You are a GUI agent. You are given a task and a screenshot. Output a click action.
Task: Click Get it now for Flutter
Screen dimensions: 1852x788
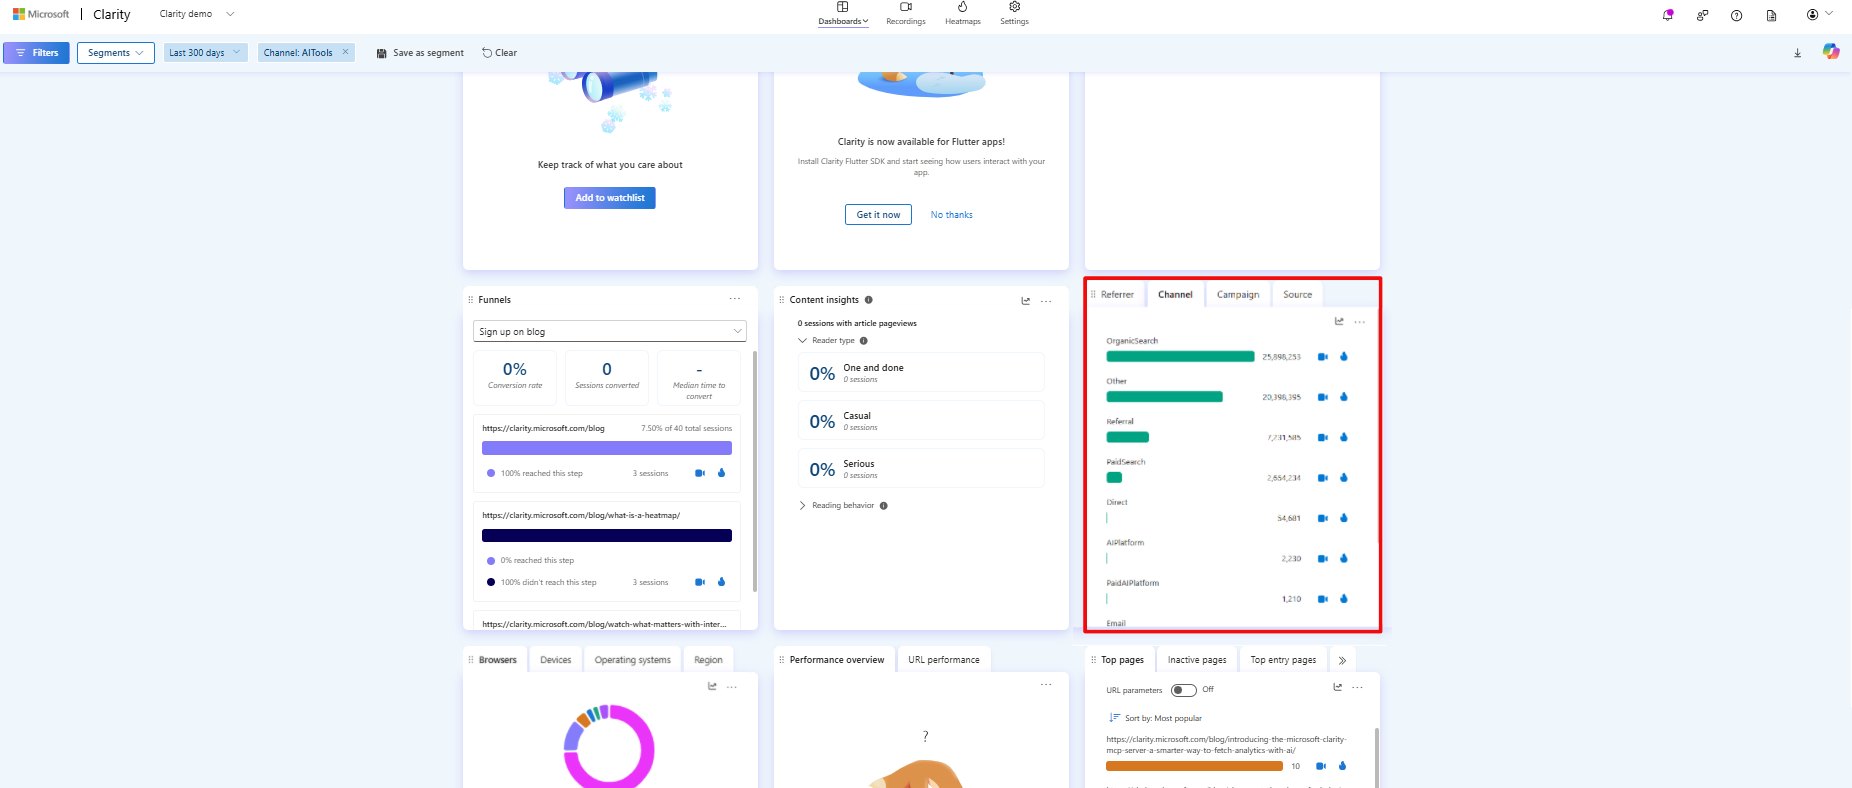click(878, 214)
